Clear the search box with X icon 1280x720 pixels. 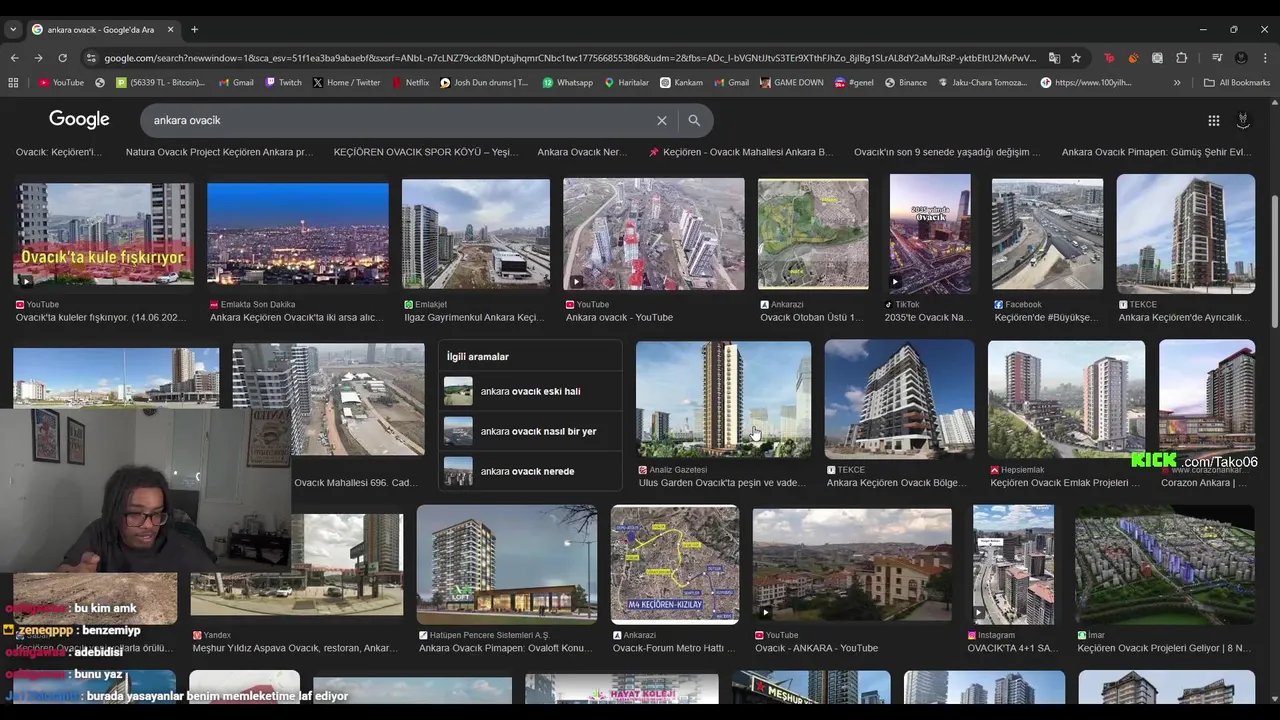pos(661,120)
